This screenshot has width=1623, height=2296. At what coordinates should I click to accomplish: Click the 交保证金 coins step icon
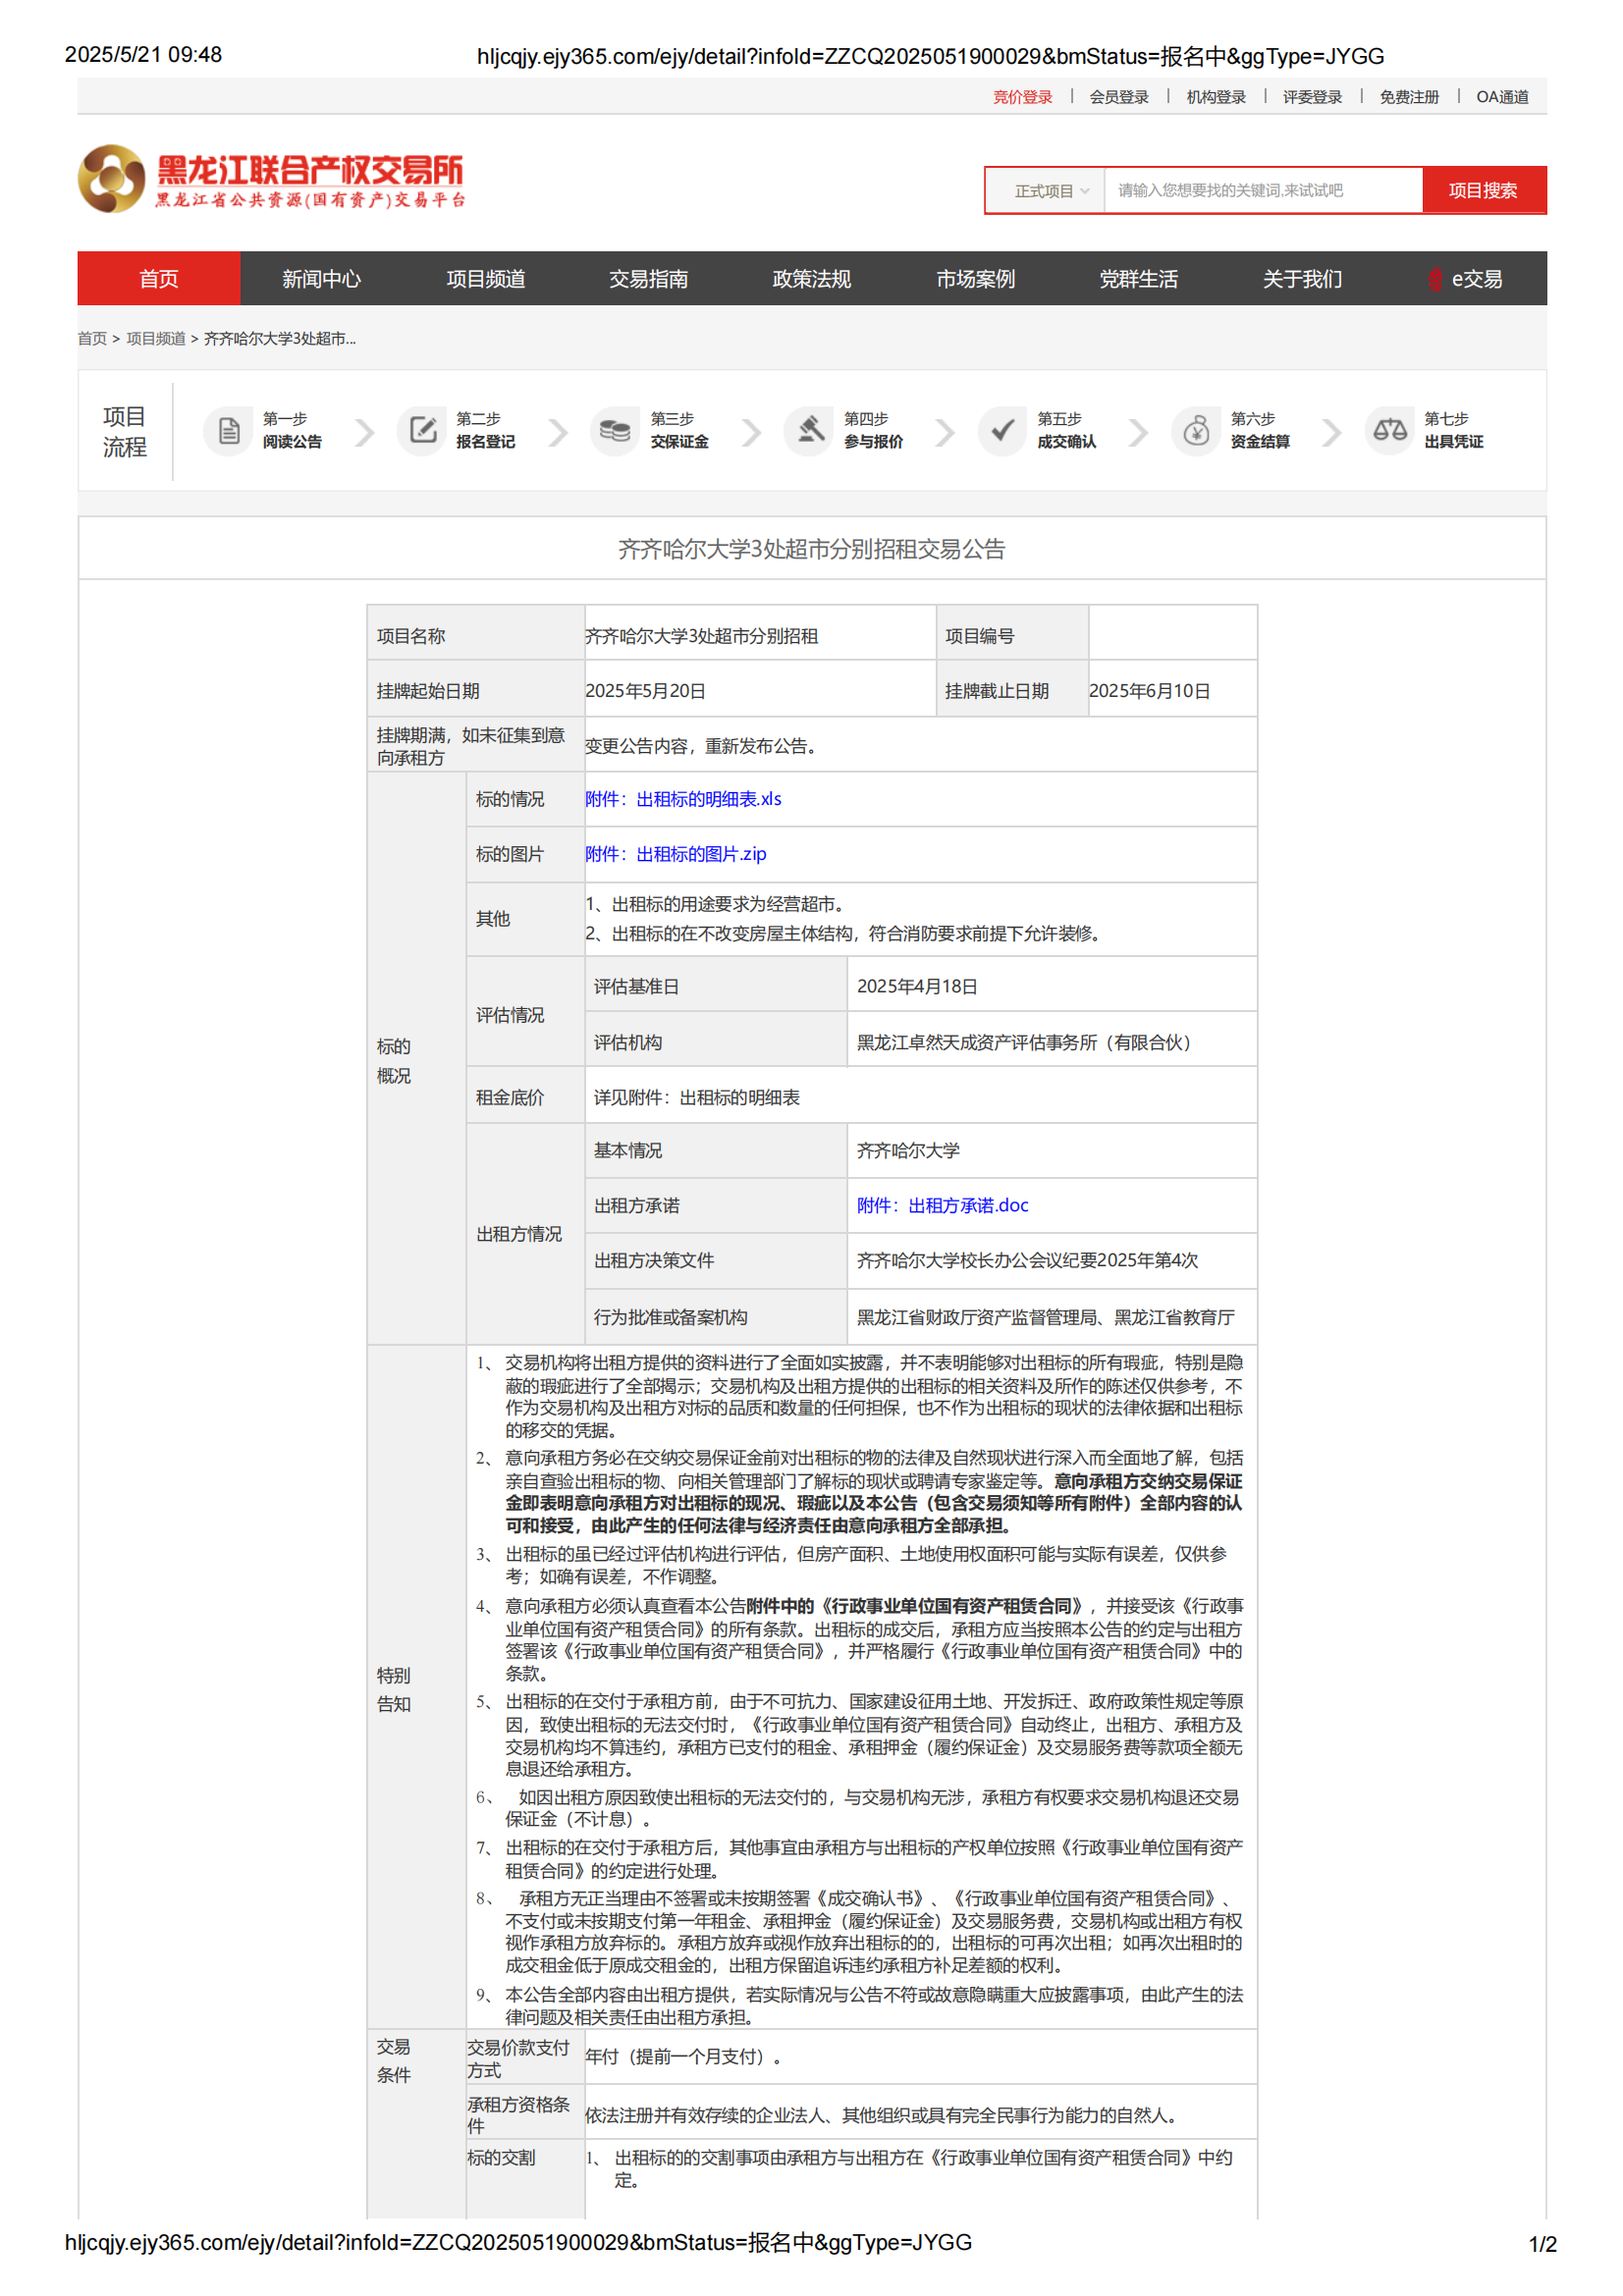click(615, 431)
